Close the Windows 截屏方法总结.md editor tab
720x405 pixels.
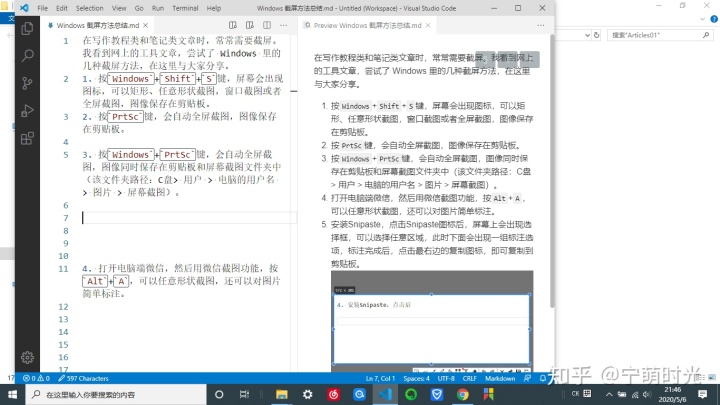pyautogui.click(x=146, y=25)
